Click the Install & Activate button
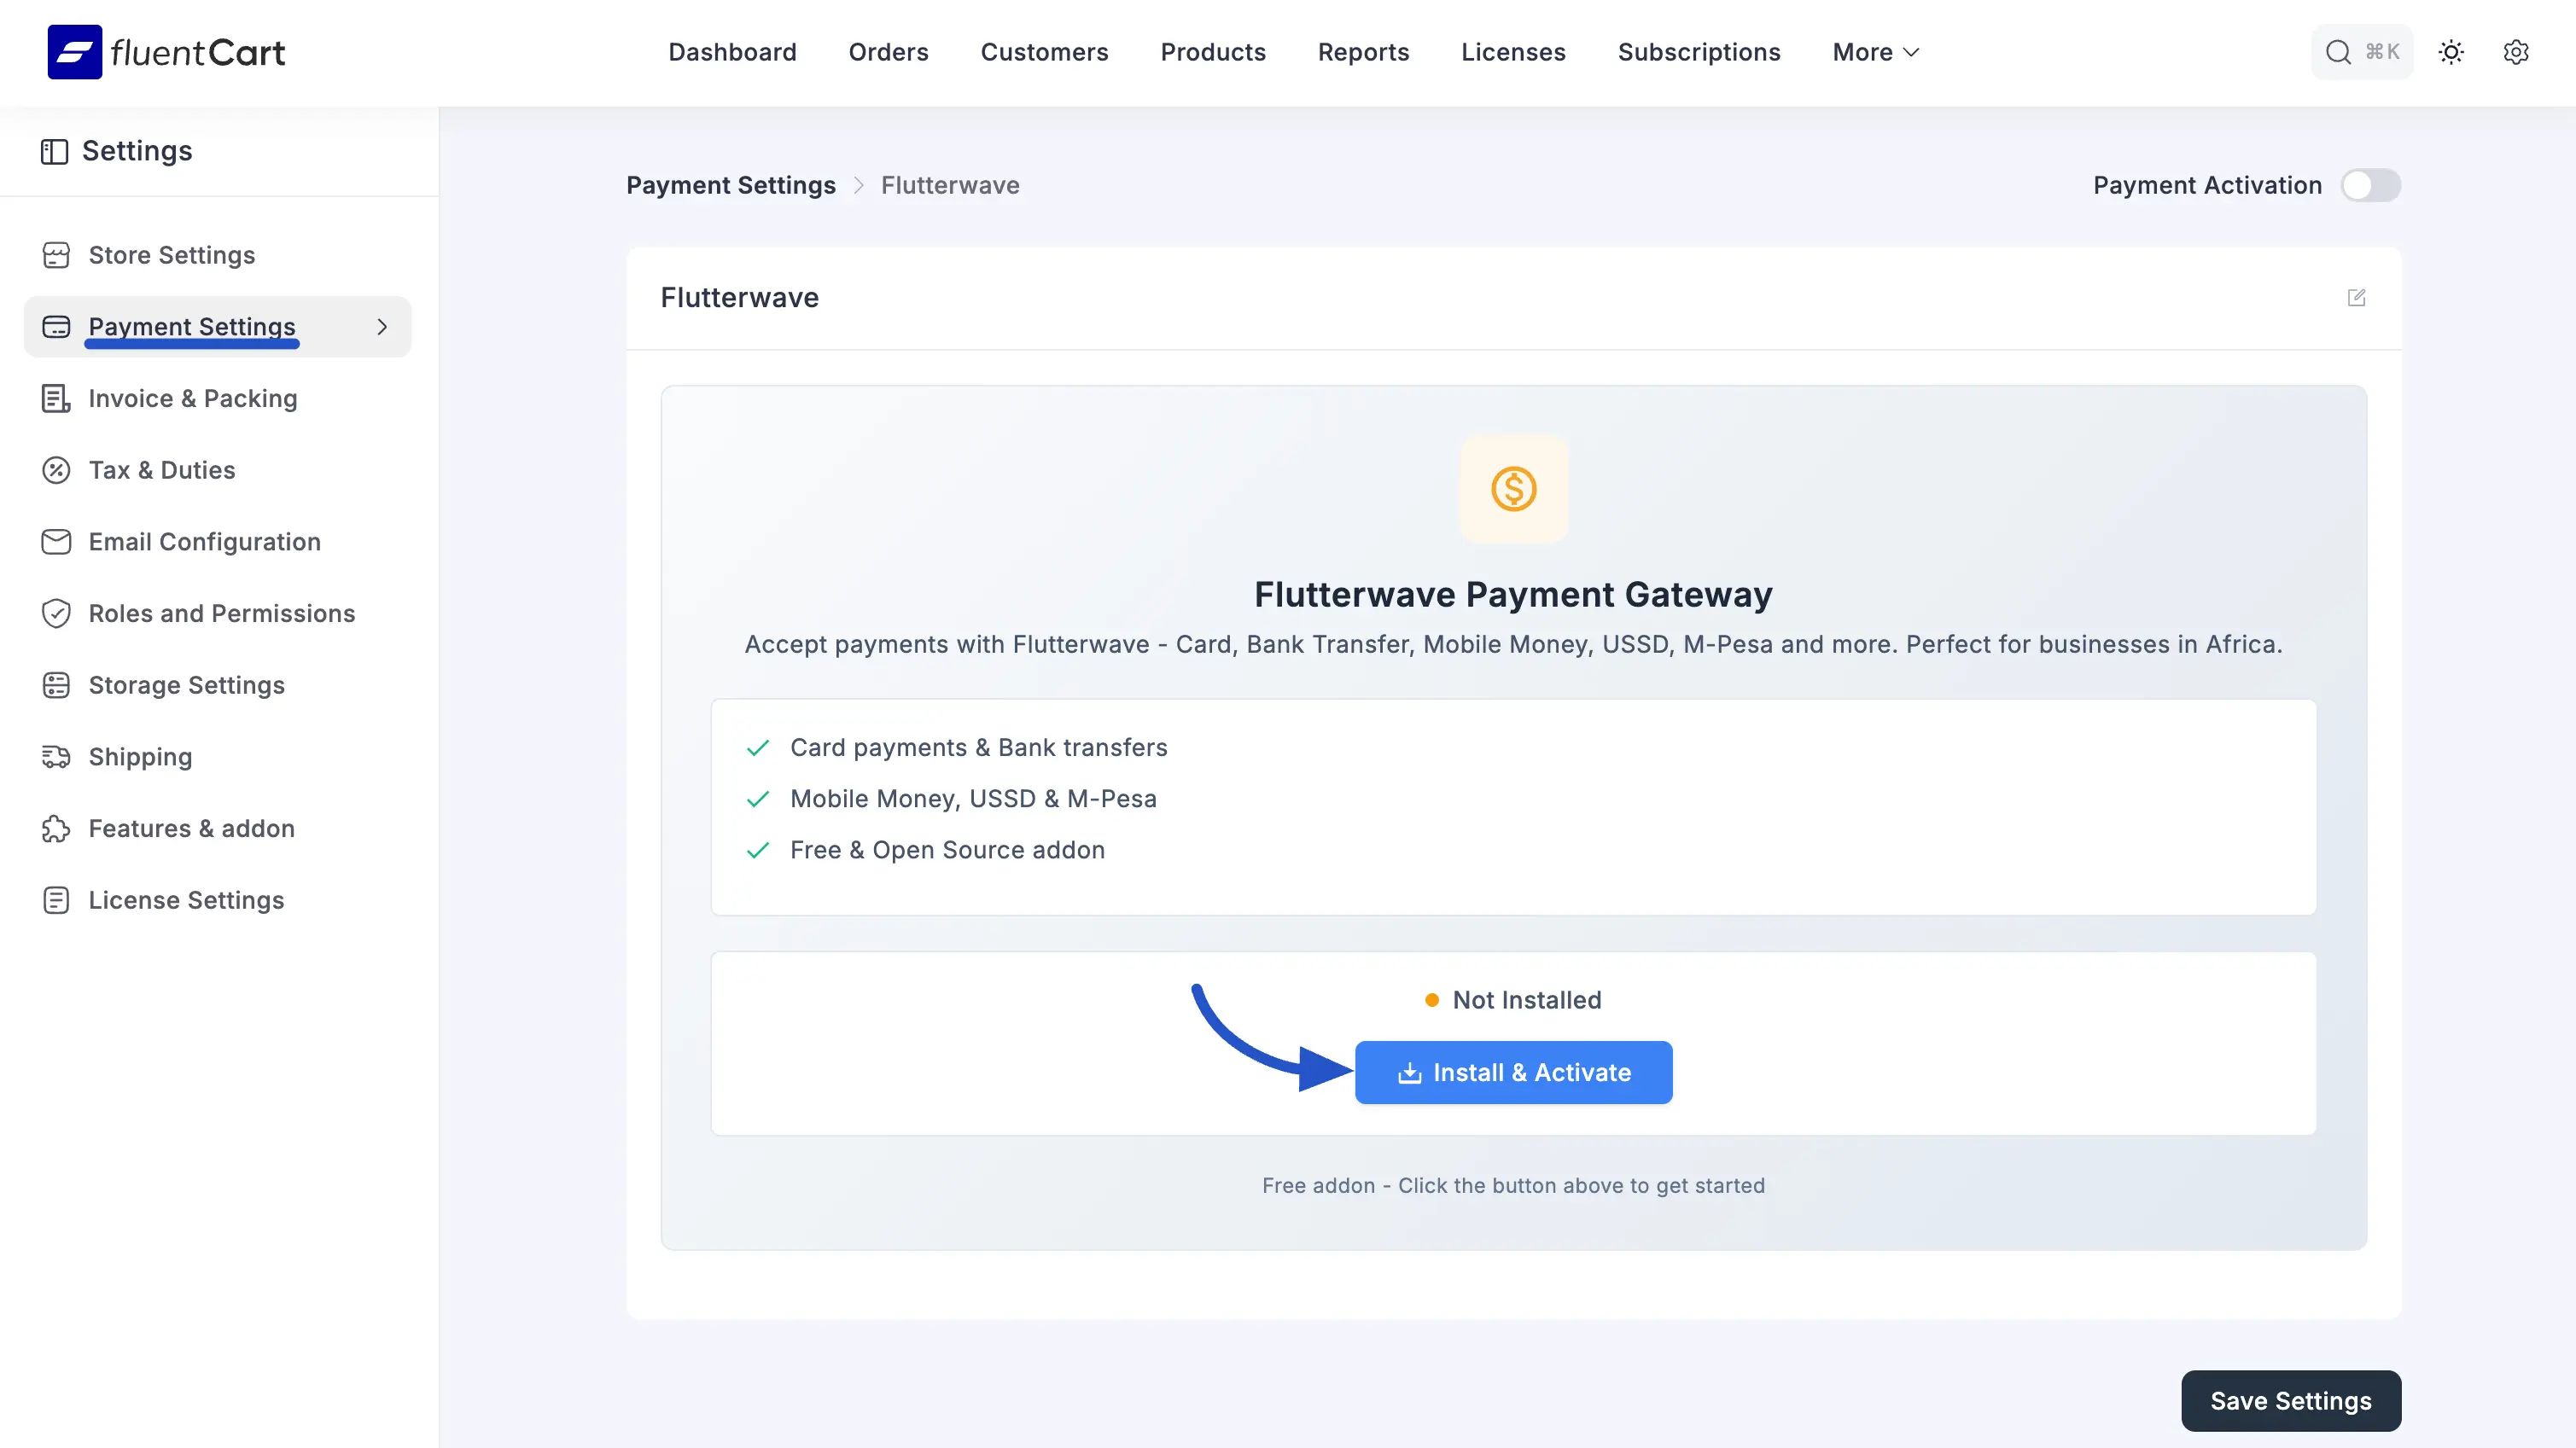Screen dimensions: 2576x1448 coord(1513,1072)
